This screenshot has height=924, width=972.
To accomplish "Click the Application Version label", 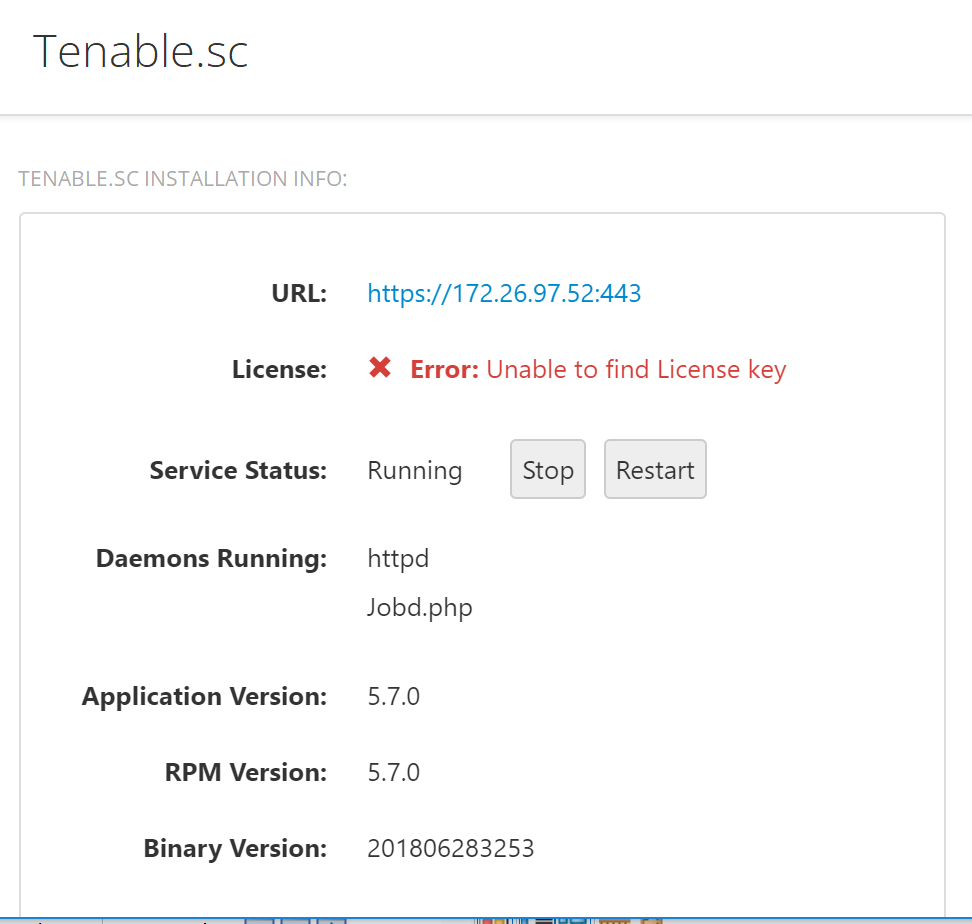I will [205, 697].
